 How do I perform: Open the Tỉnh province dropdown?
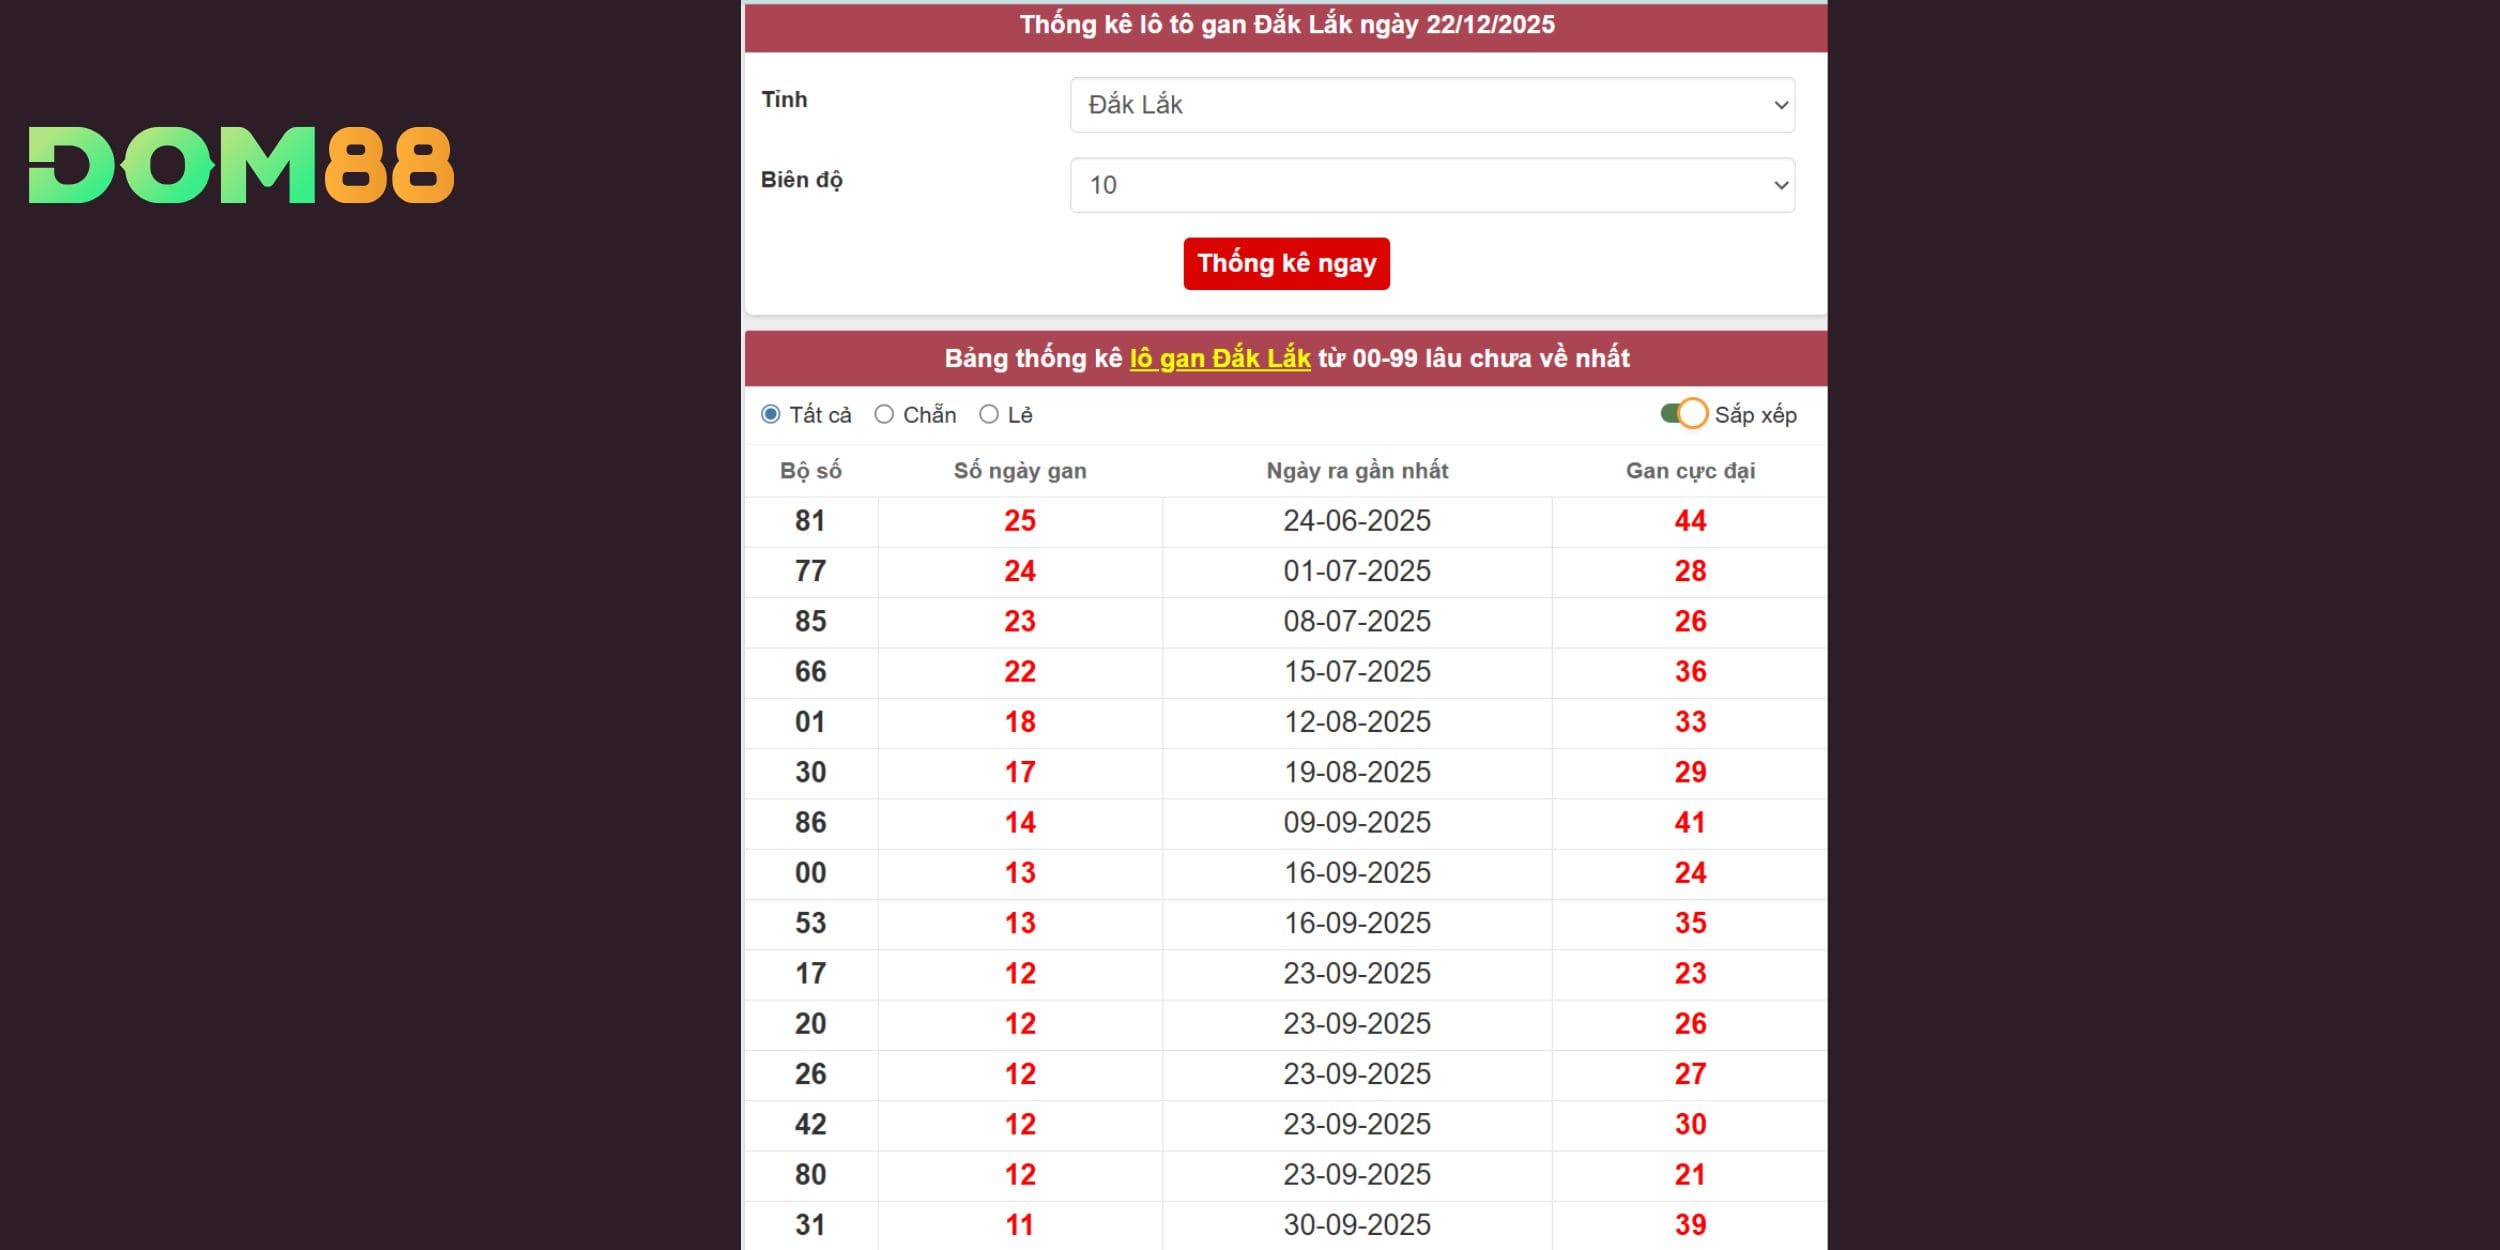[x=1431, y=105]
